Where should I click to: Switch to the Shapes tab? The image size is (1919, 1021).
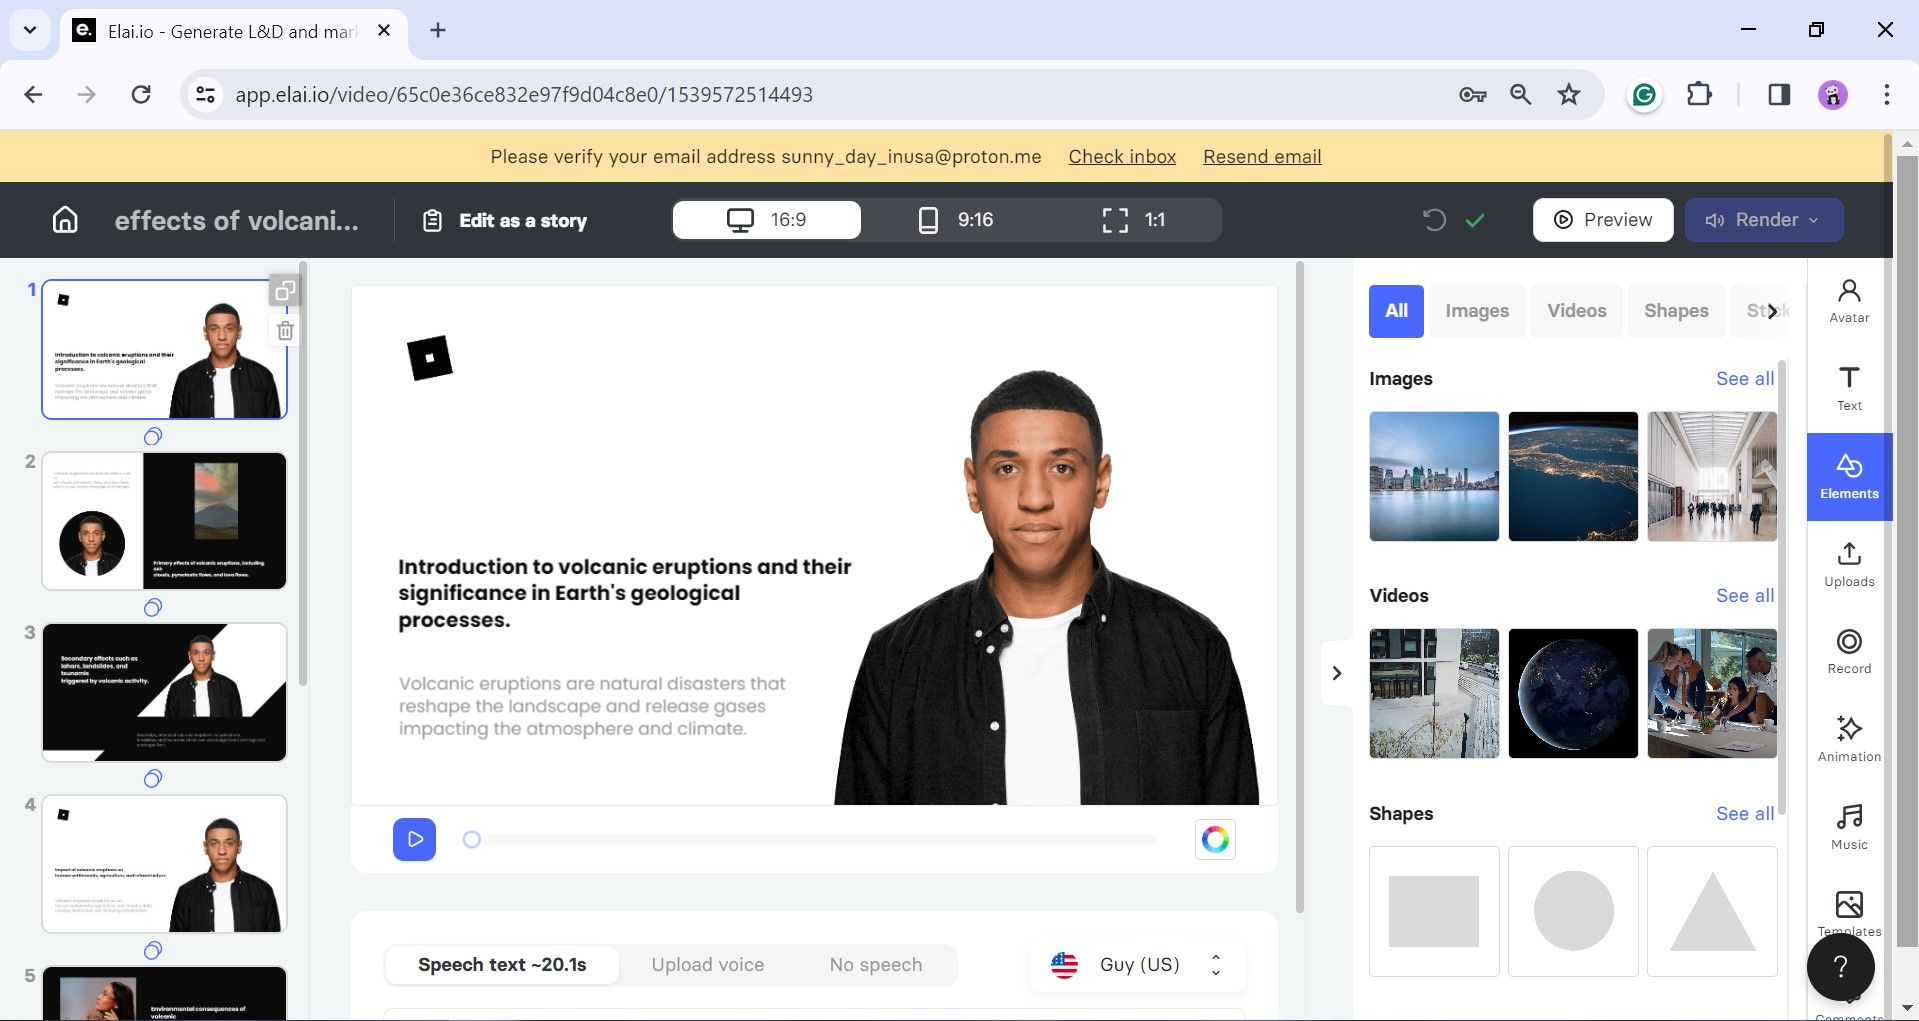point(1676,311)
